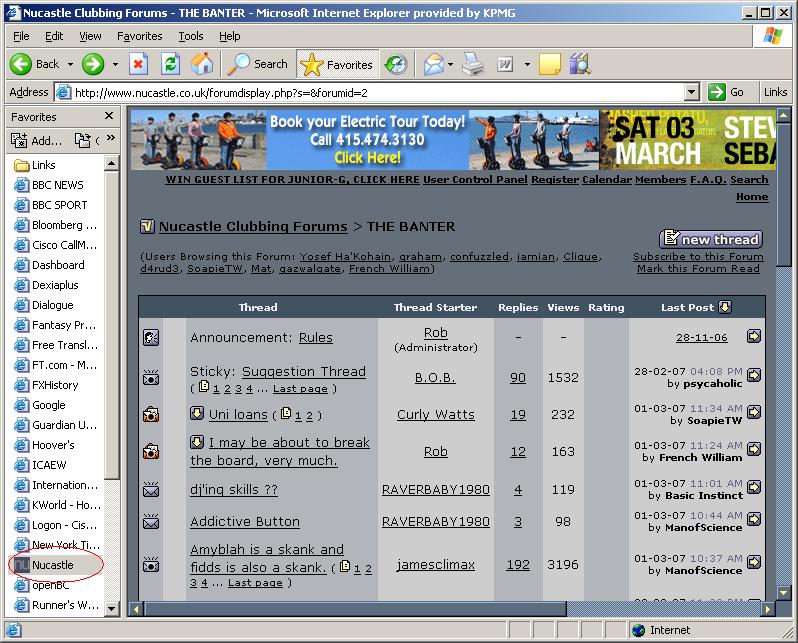
Task: Expand the address bar URL dropdown
Action: [x=691, y=92]
